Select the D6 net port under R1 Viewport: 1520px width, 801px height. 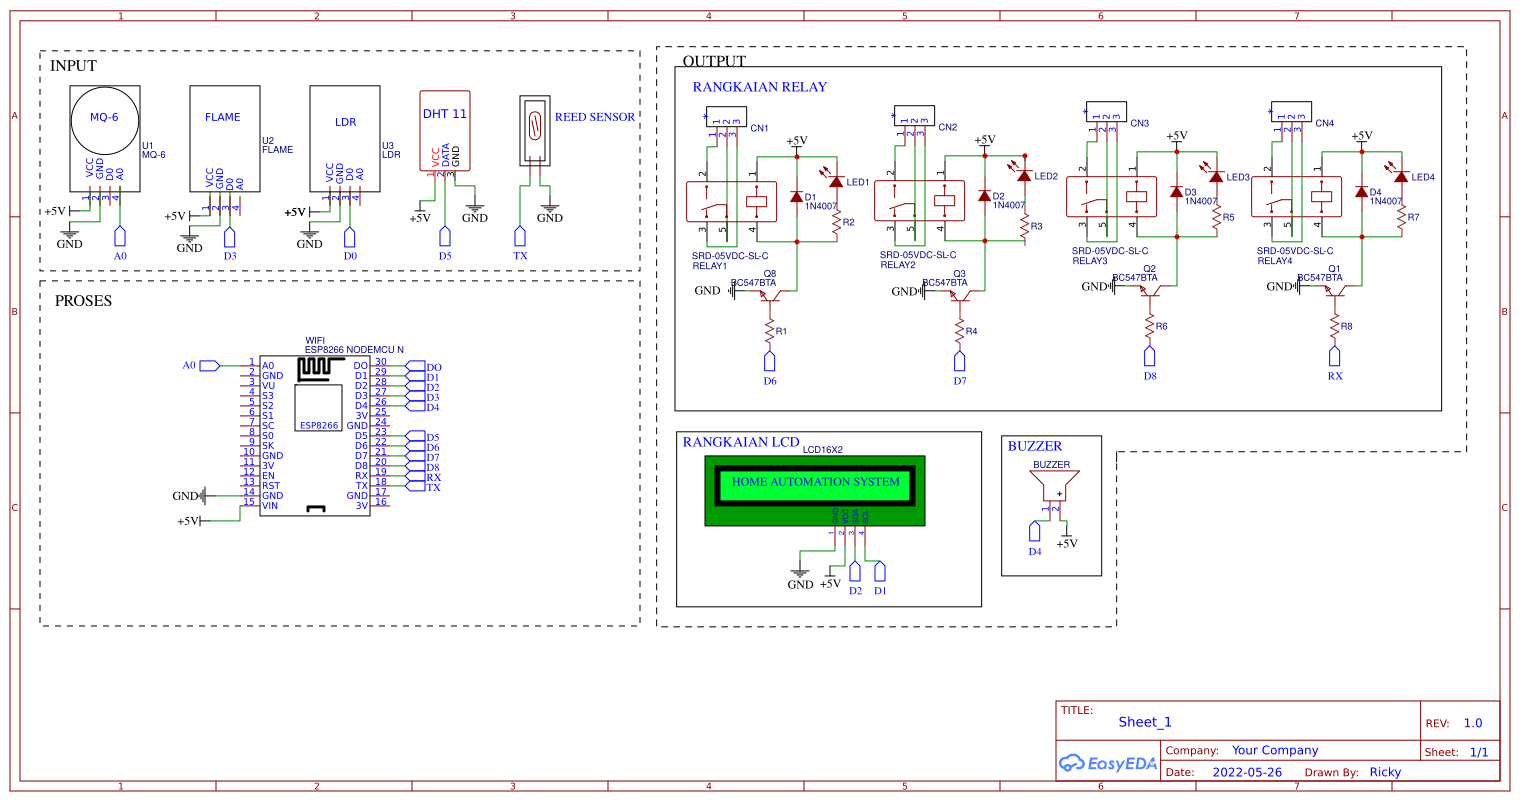pos(770,361)
